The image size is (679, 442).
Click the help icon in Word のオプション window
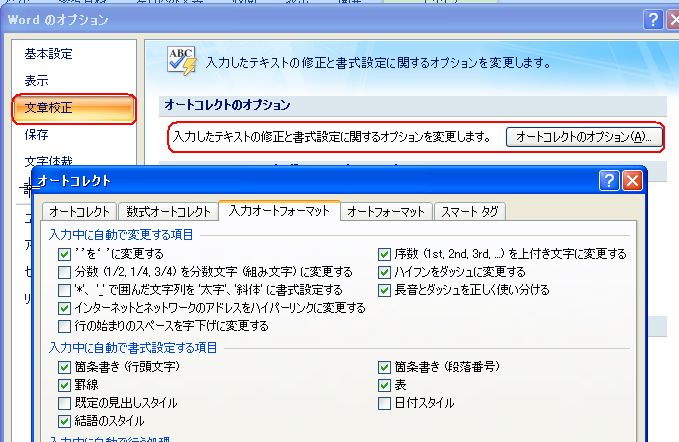[x=653, y=20]
